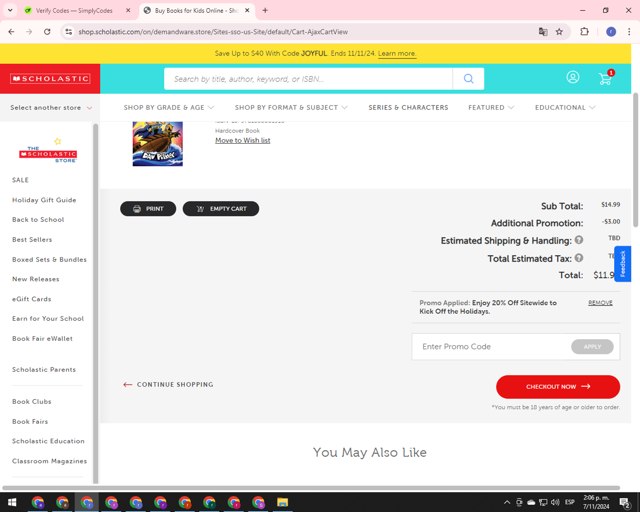Viewport: 640px width, 512px height.
Task: Open Book Fair eWallet link
Action: tap(42, 338)
